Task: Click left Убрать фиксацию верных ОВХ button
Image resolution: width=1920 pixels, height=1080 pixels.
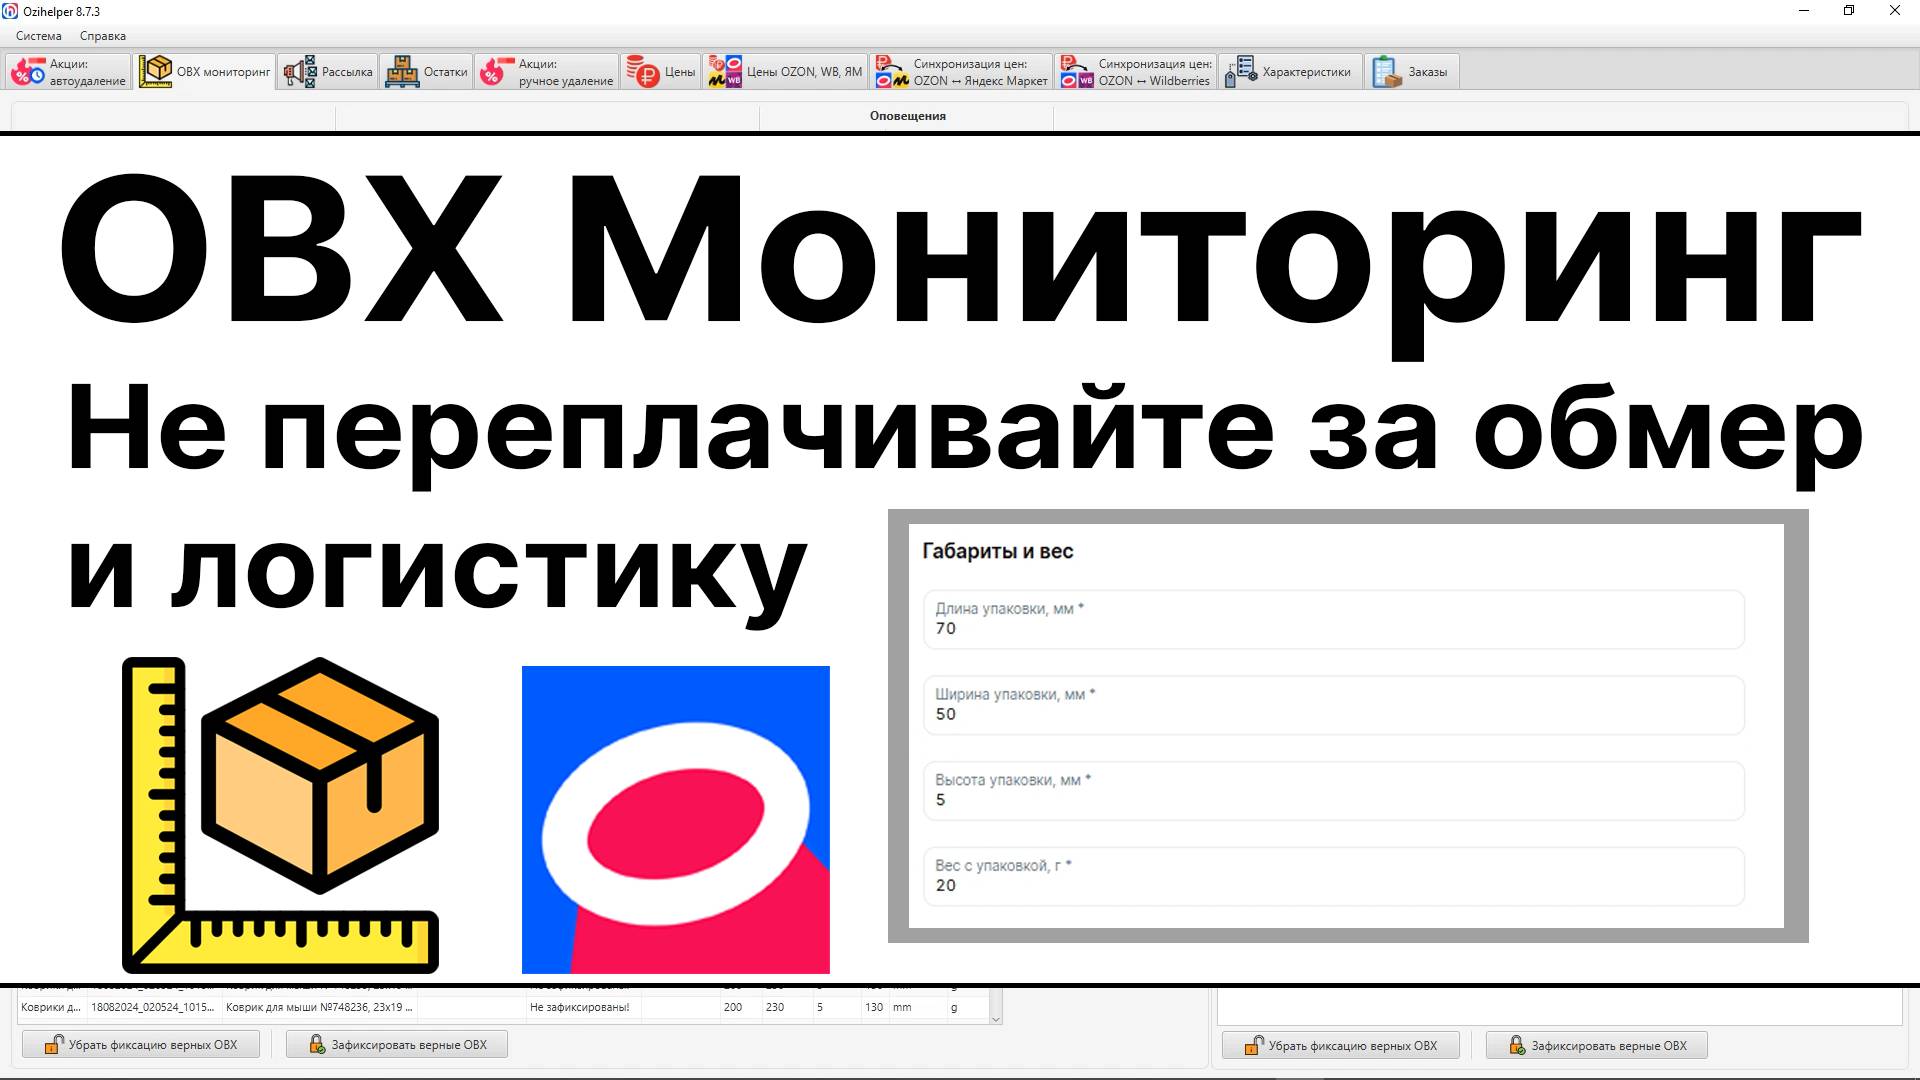Action: 141,1045
